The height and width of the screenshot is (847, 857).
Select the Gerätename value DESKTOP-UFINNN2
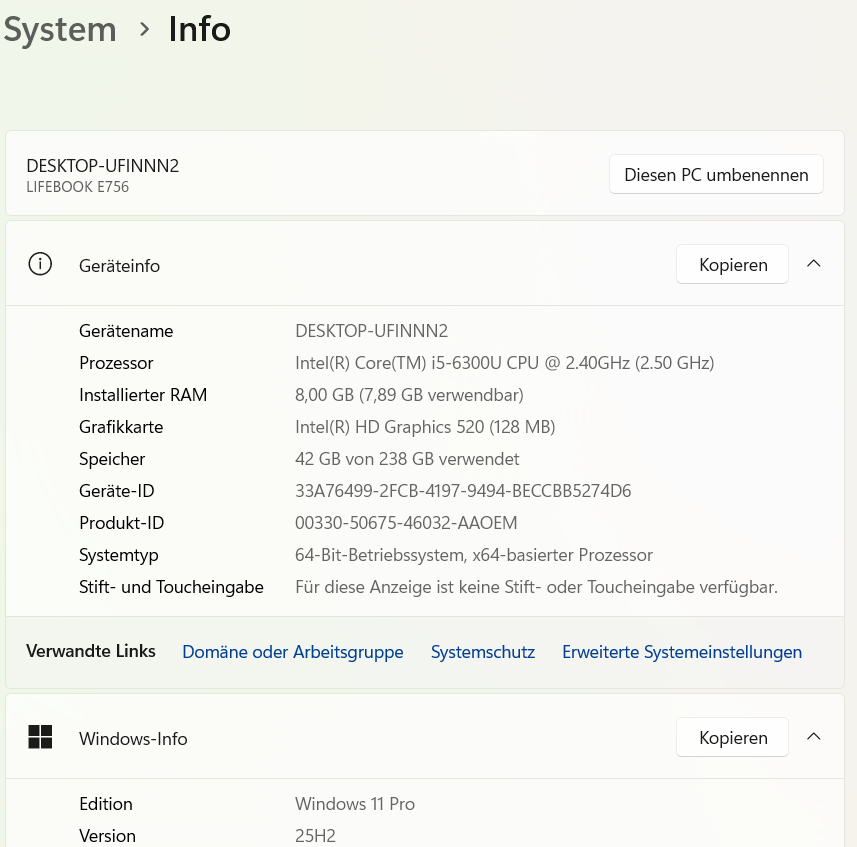coord(371,331)
